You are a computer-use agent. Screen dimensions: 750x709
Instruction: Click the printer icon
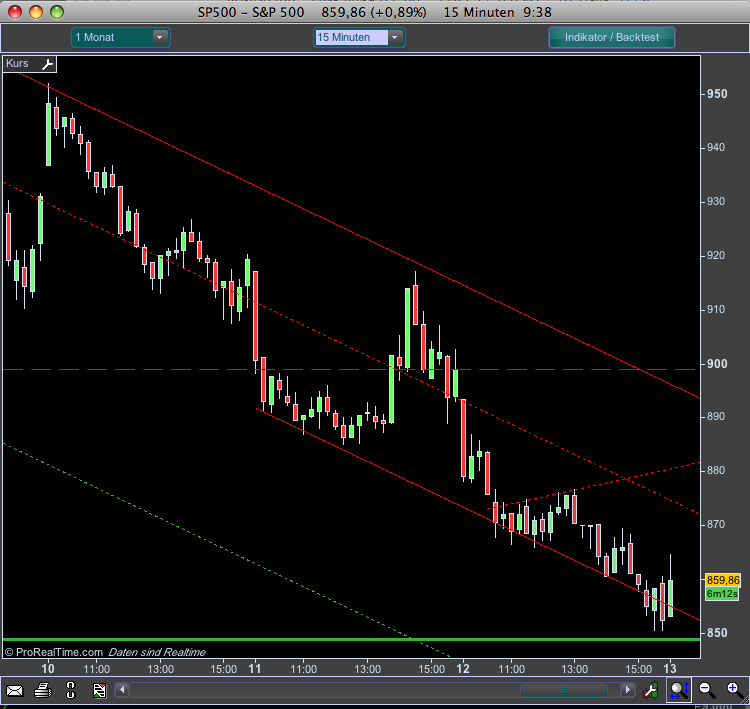pos(43,690)
